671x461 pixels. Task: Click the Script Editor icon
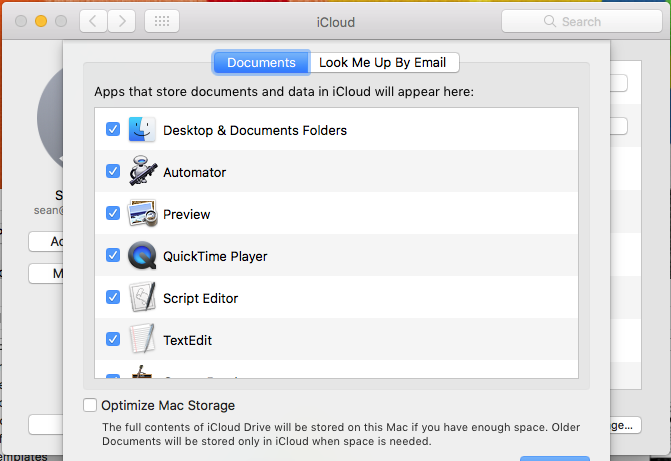141,298
